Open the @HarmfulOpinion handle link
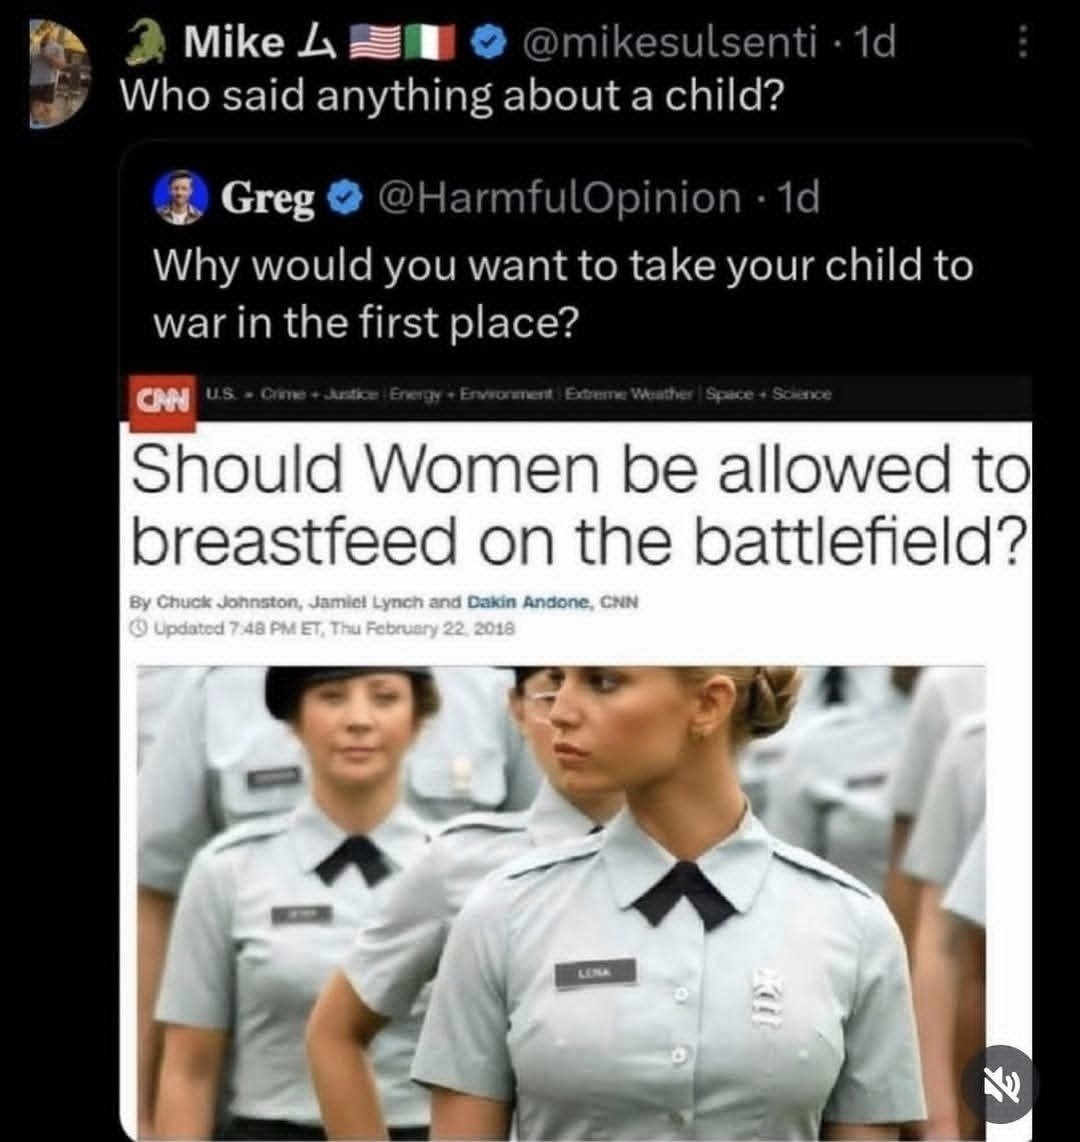 (x=559, y=198)
